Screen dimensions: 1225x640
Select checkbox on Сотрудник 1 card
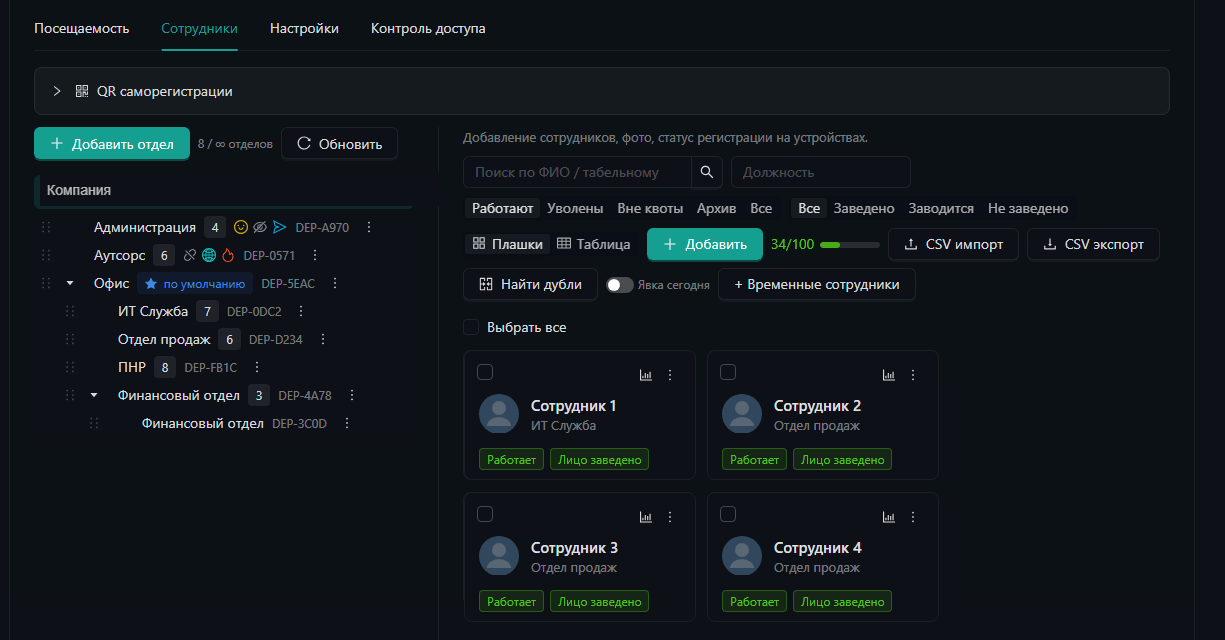pos(485,372)
